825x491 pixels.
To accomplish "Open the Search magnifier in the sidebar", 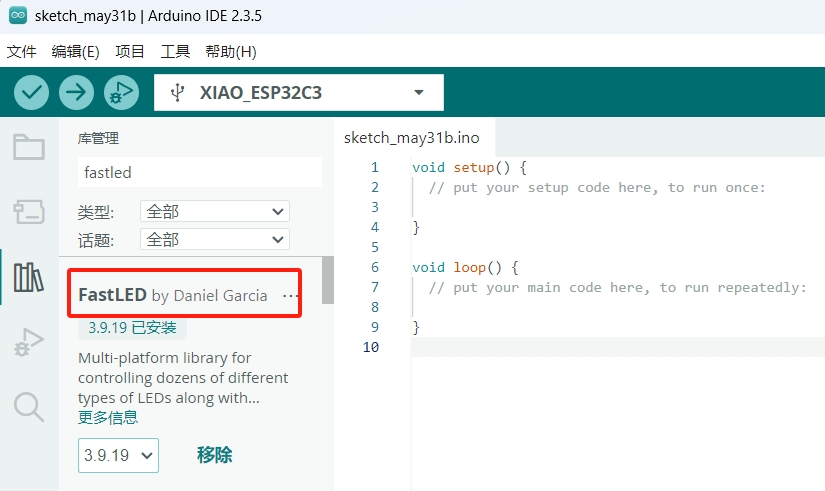I will [x=29, y=407].
